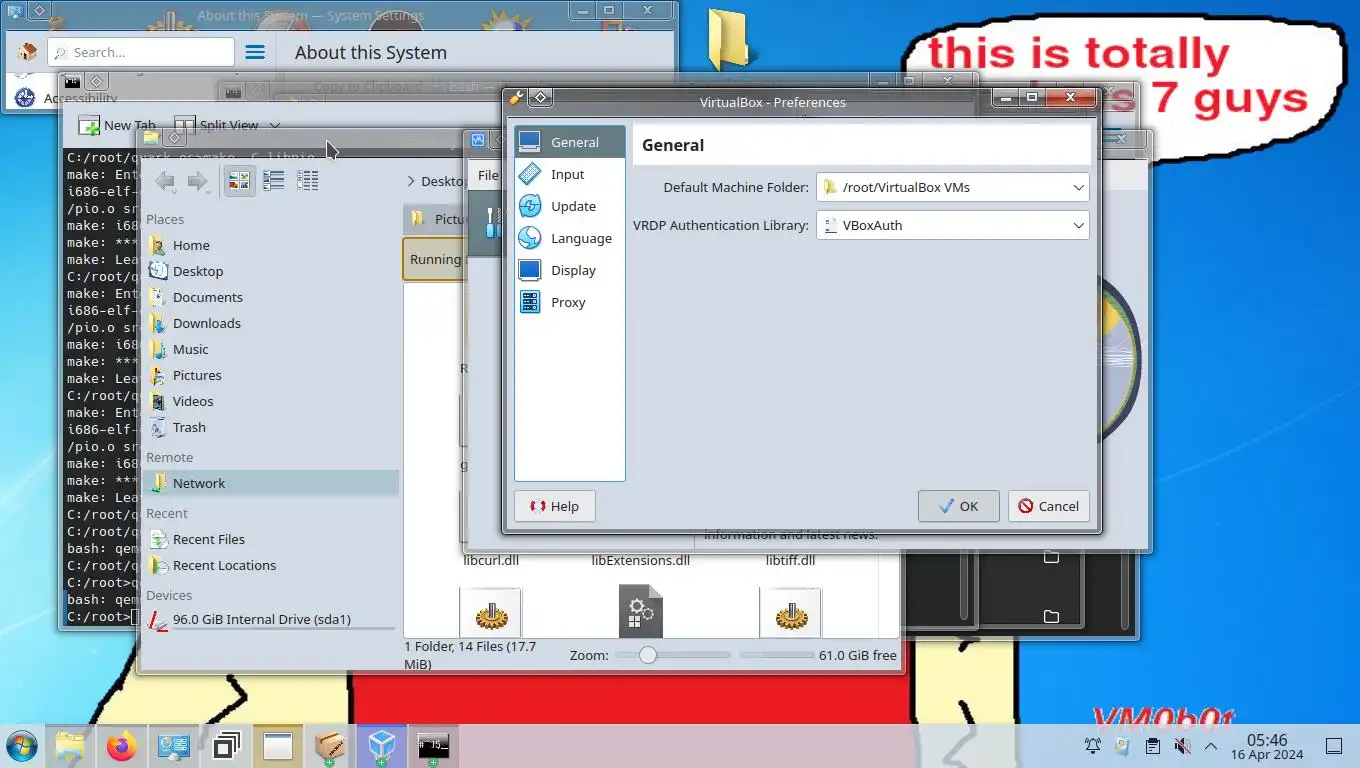Open Trash in Dolphin Places panel

tap(271, 427)
